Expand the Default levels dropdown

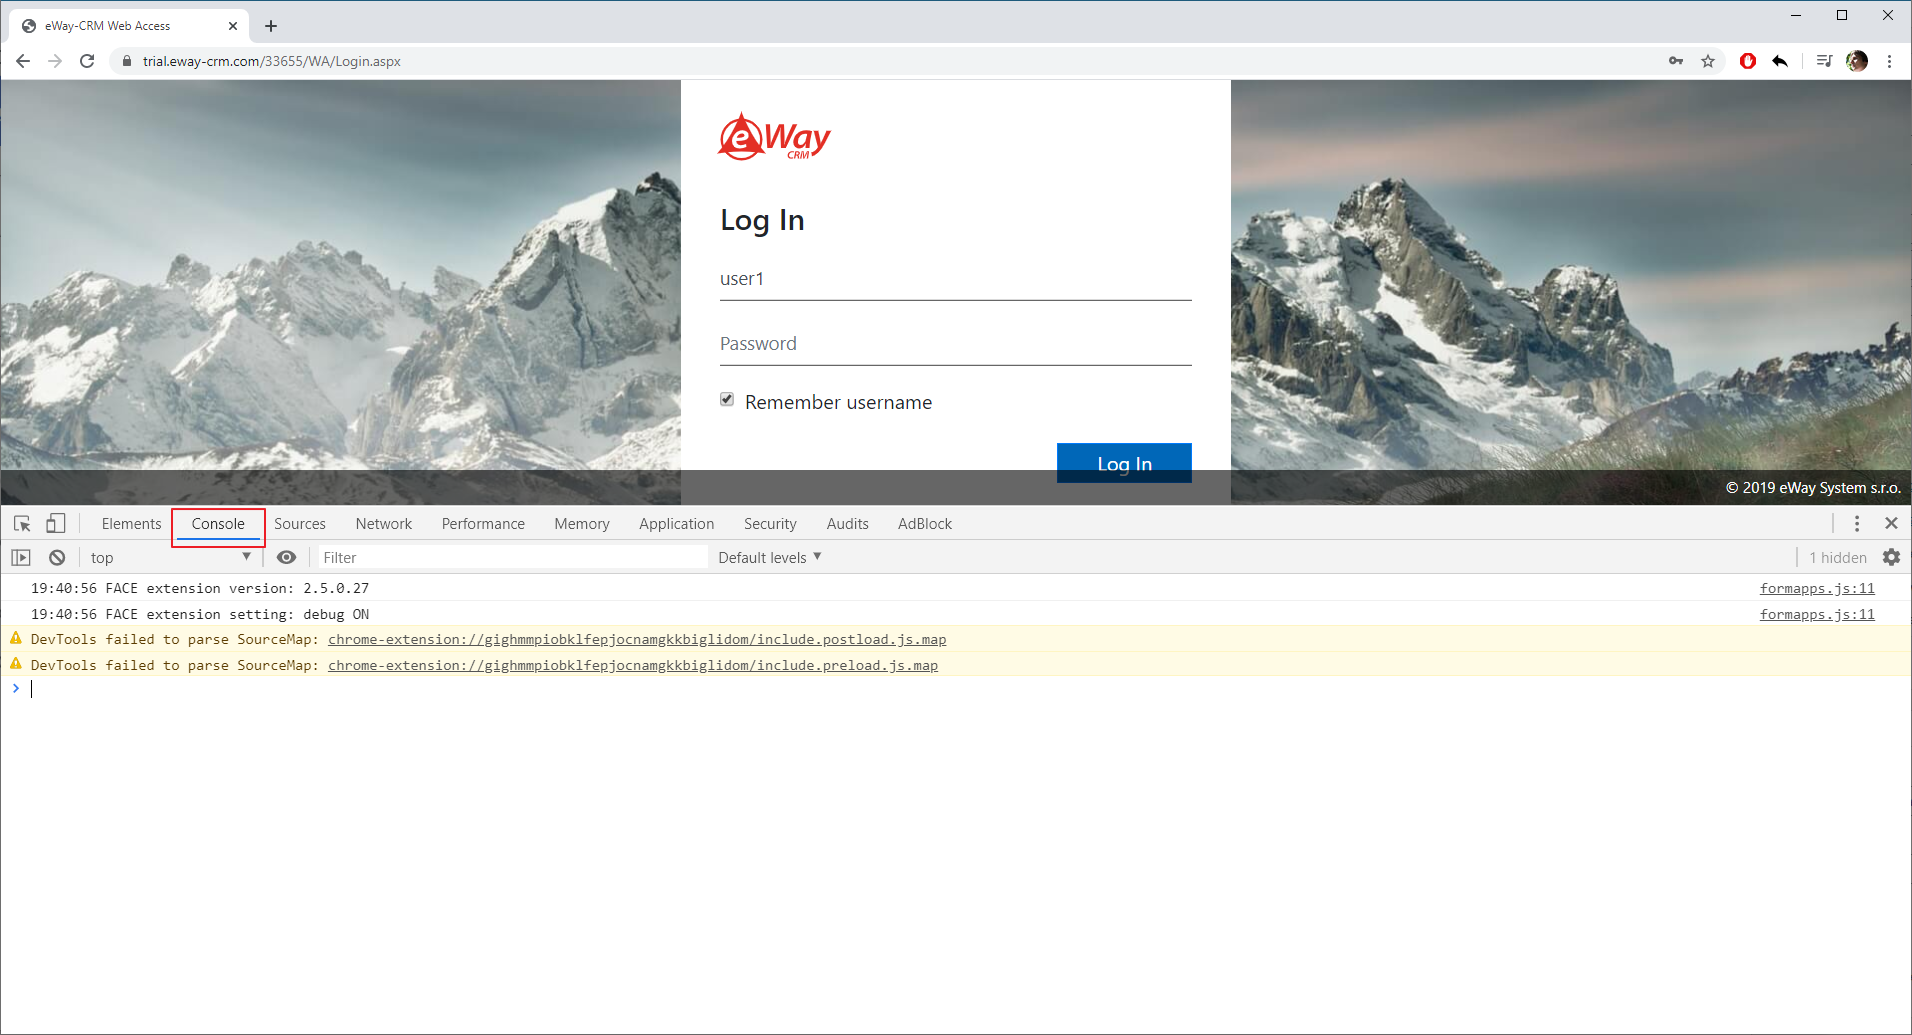(769, 557)
